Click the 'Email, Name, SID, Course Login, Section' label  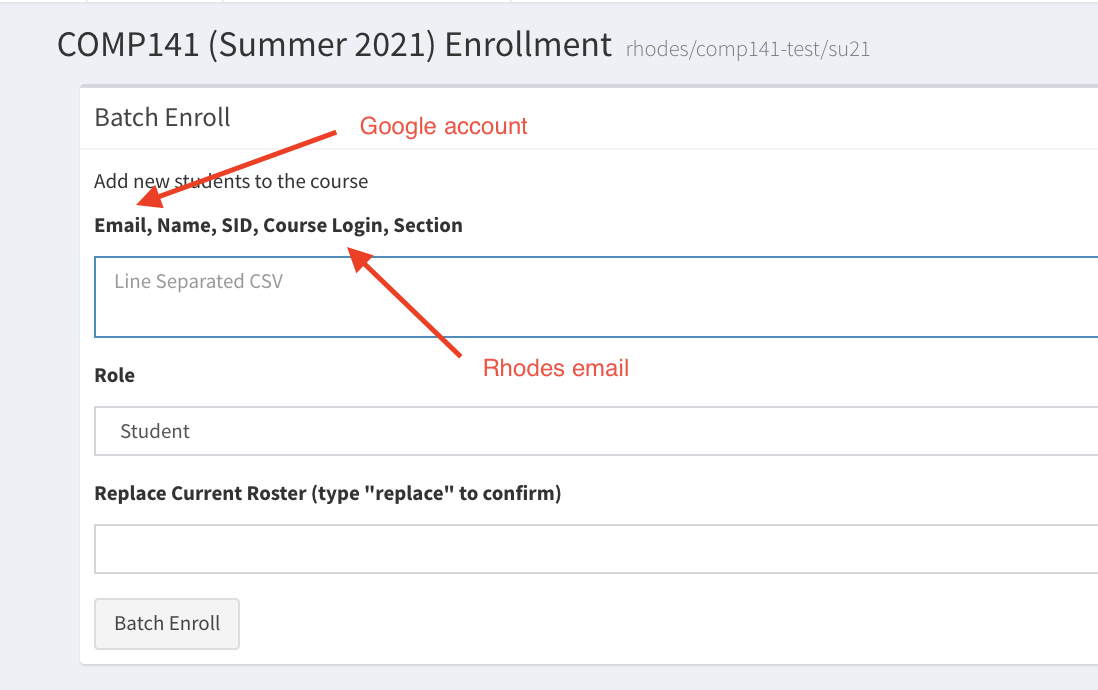click(x=278, y=225)
